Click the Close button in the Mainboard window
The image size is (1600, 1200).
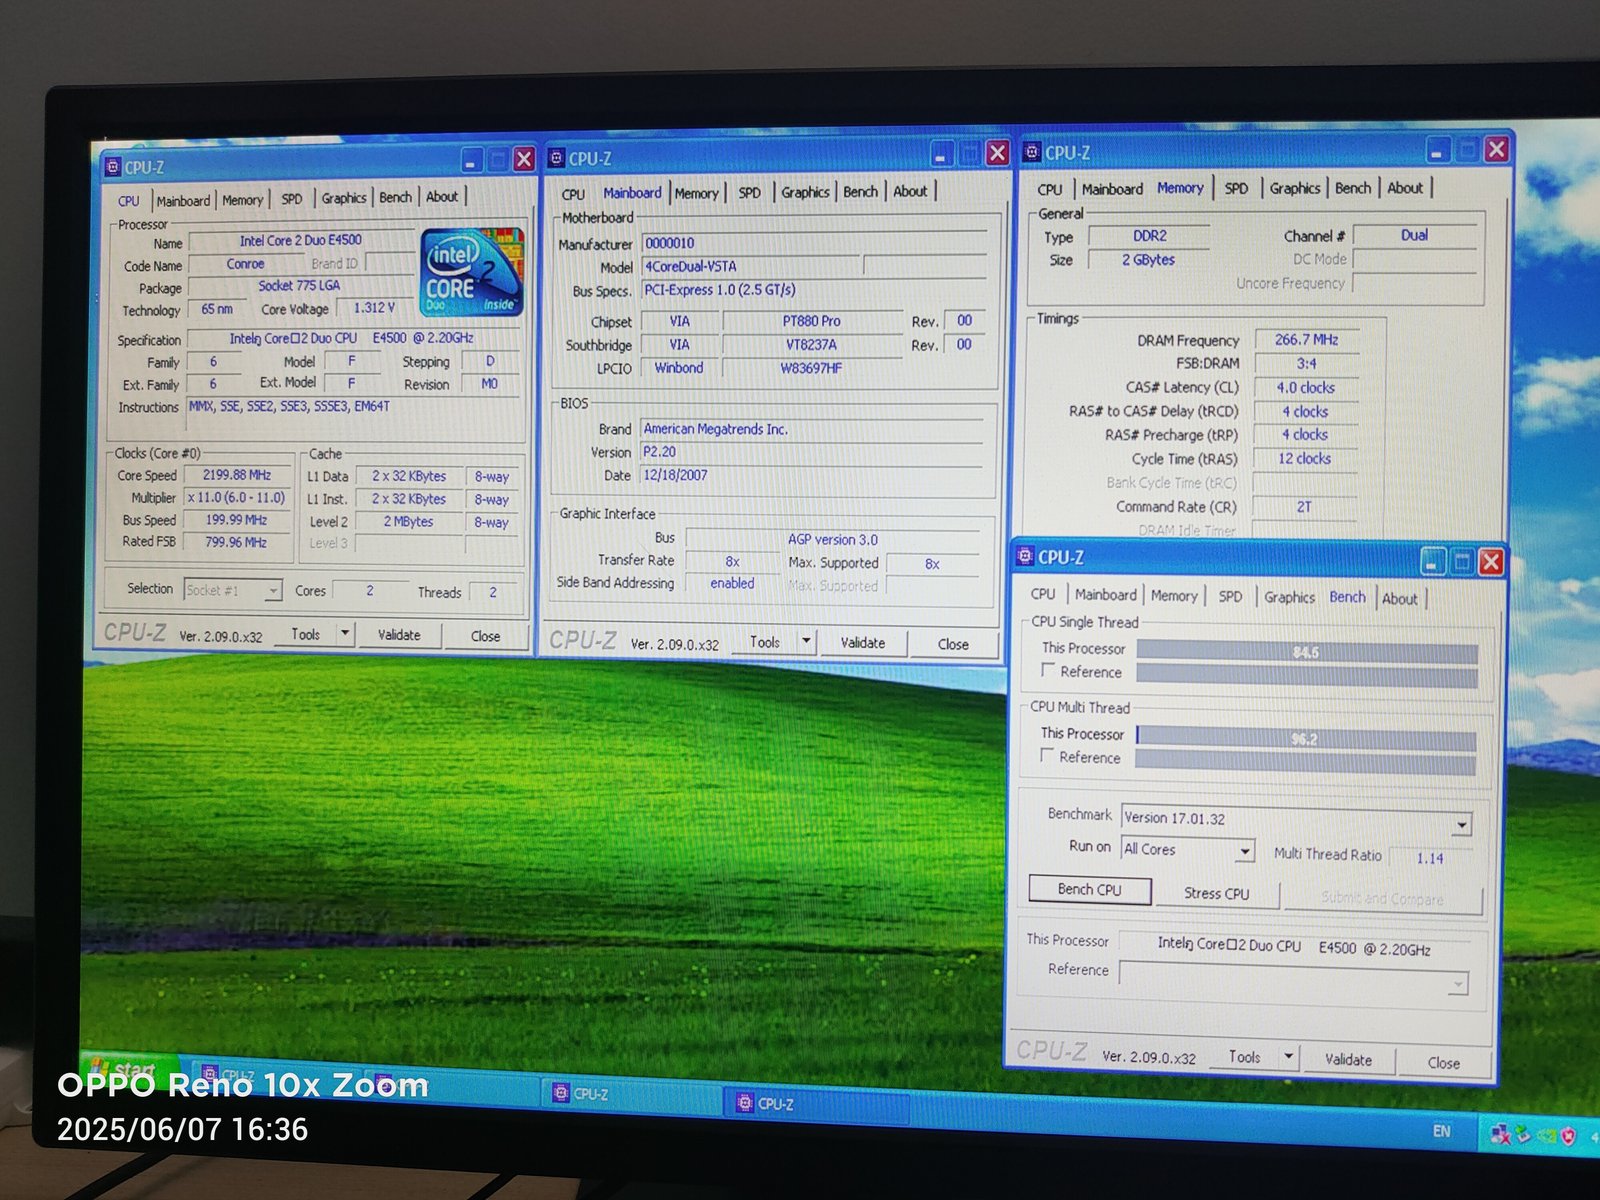click(x=953, y=645)
